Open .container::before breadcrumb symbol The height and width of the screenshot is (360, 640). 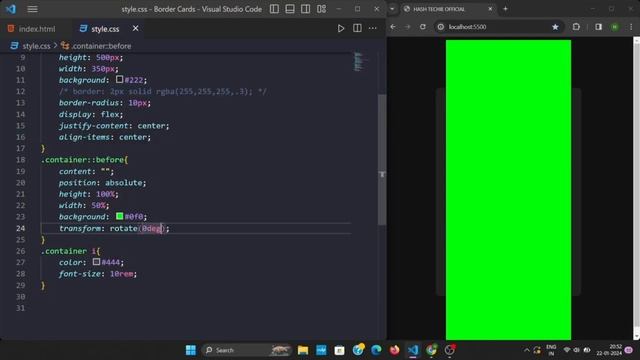point(101,46)
